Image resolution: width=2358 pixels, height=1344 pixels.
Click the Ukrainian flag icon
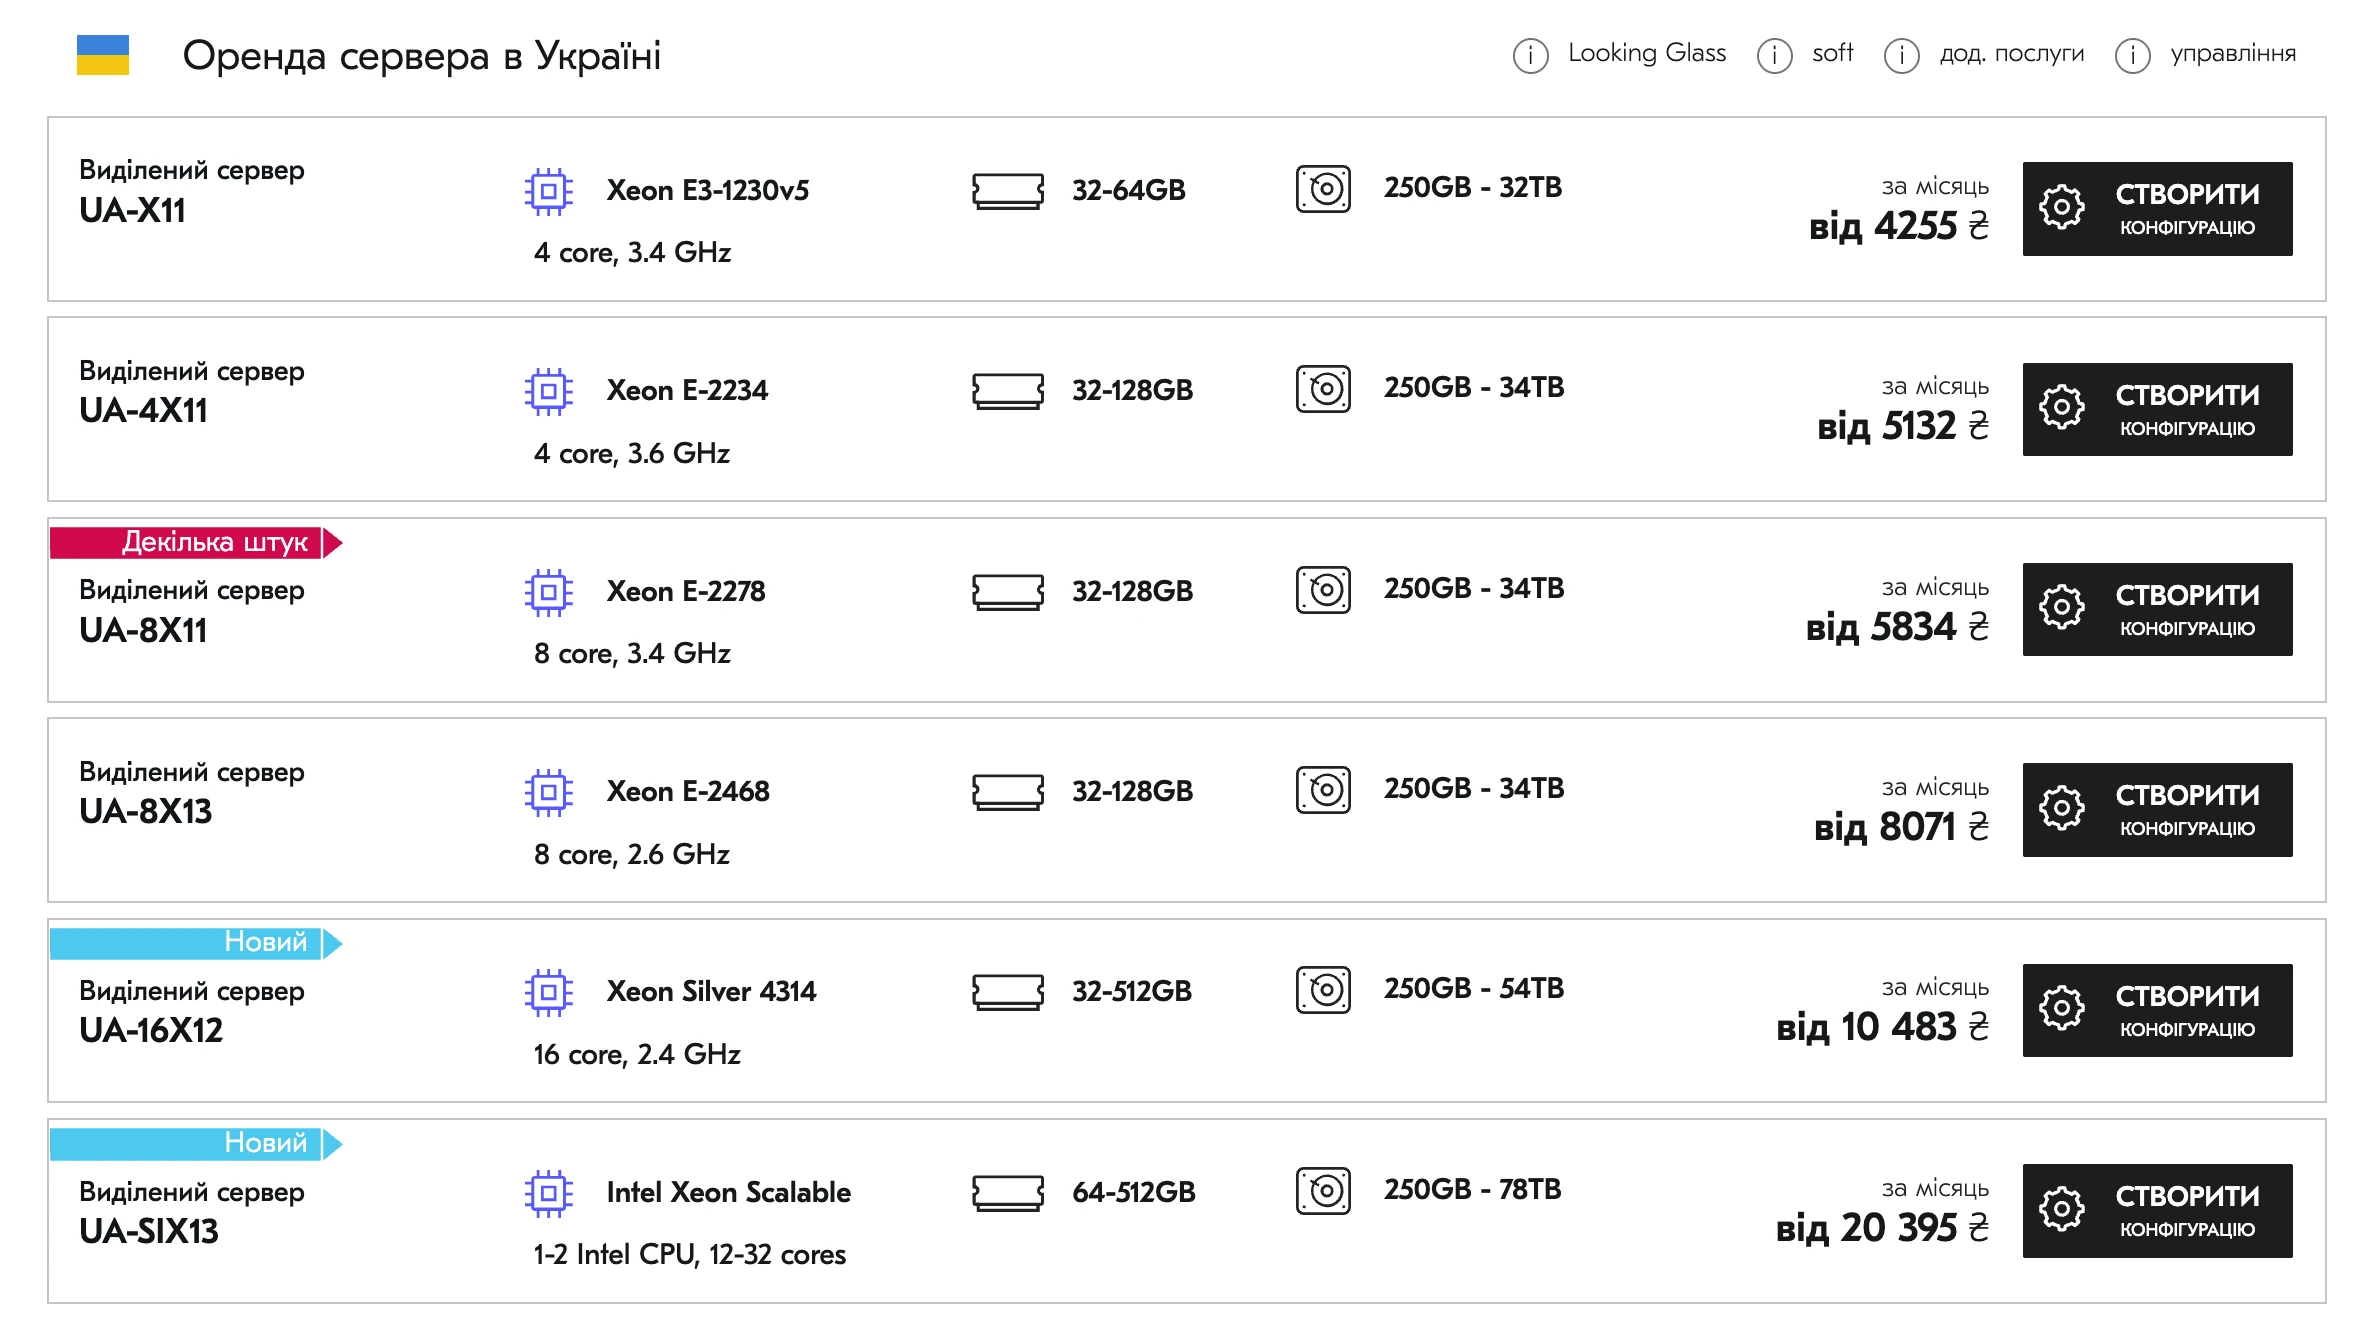coord(103,55)
